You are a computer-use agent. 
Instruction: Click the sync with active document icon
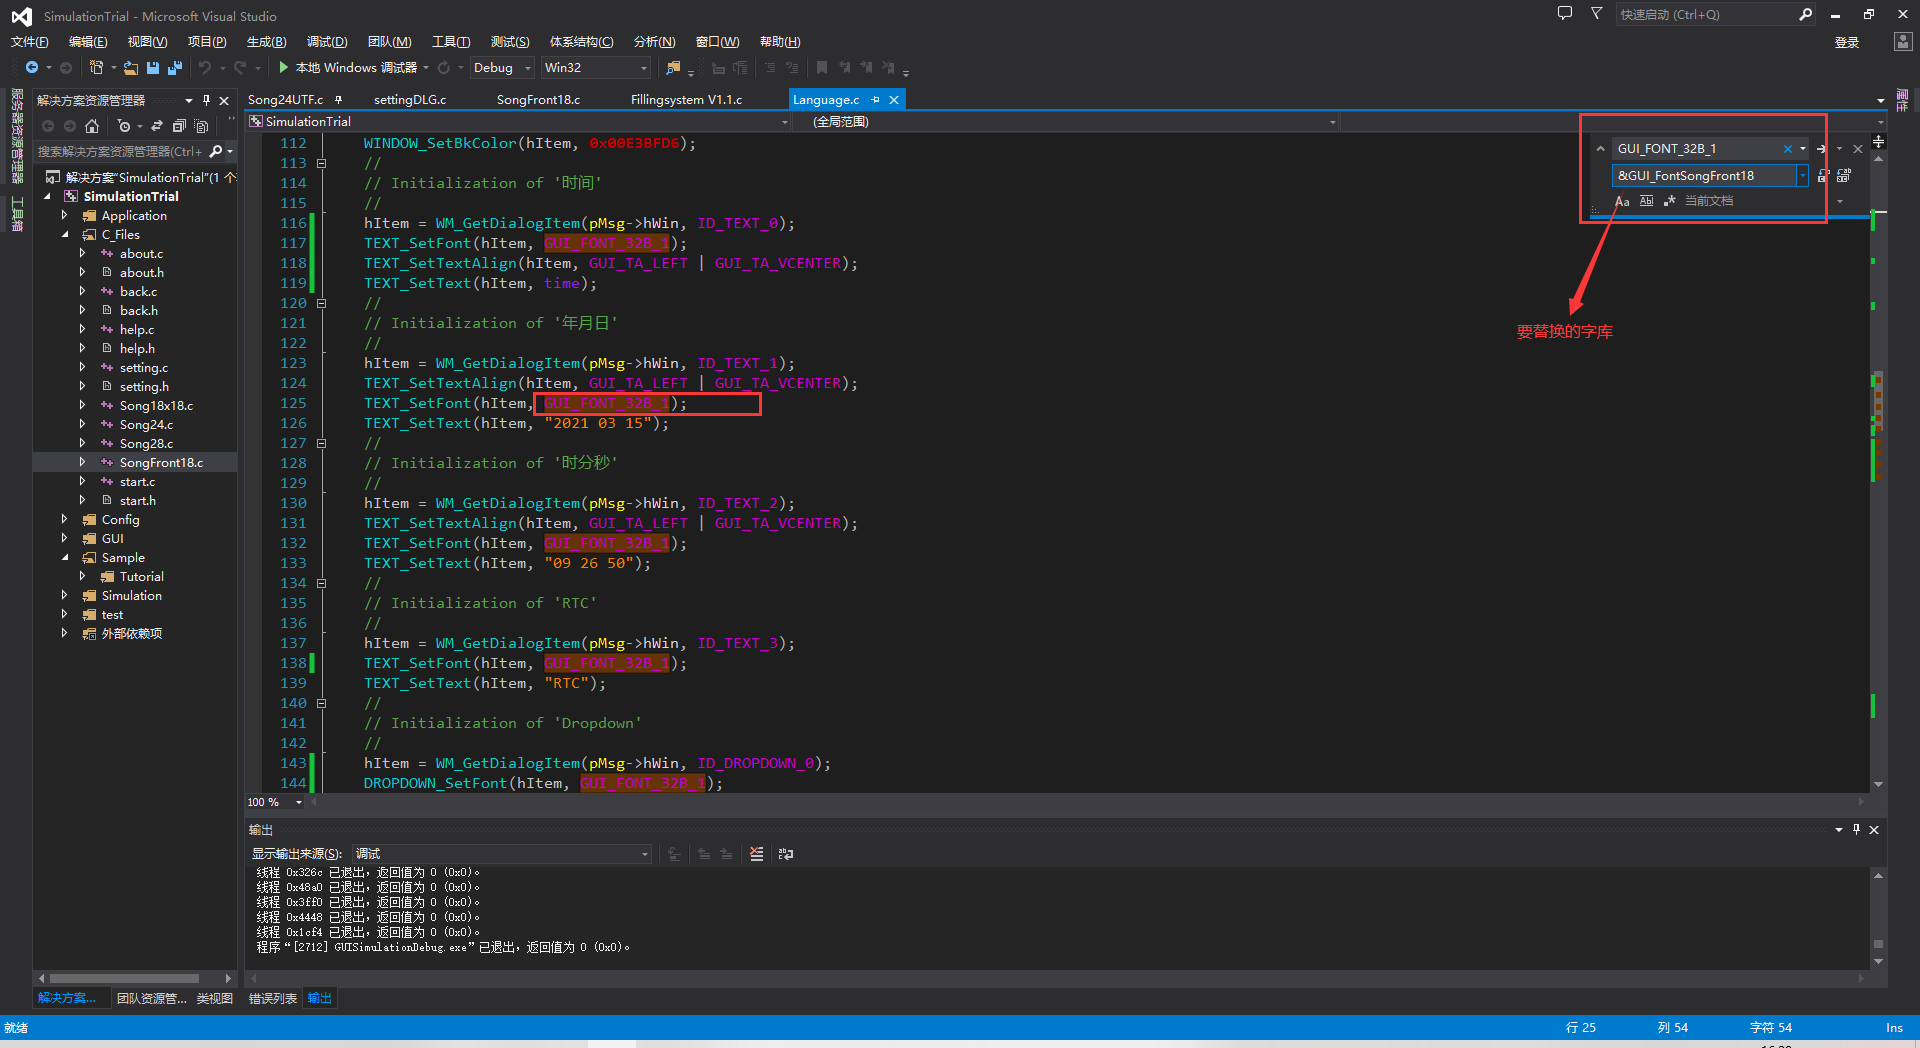point(157,126)
